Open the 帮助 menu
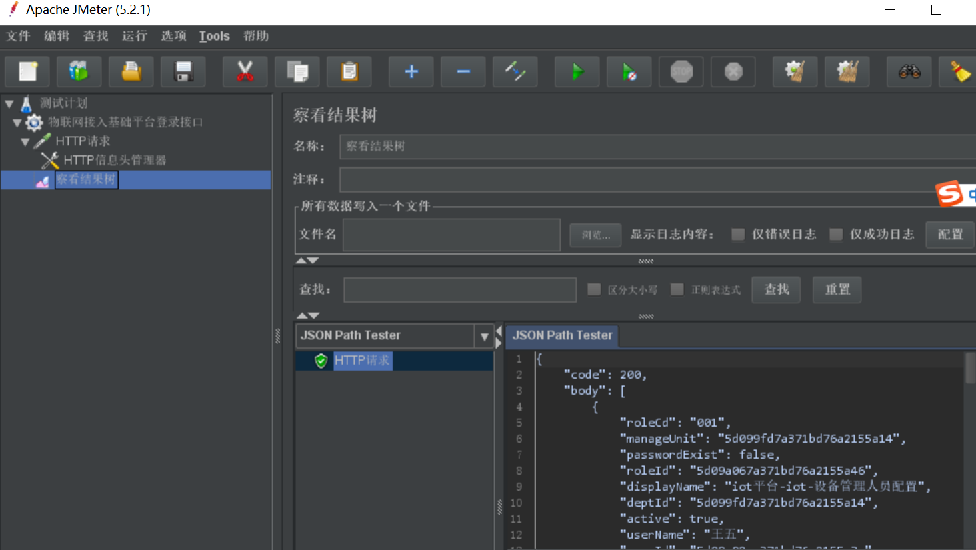Screen dimensions: 976x550 click(x=256, y=36)
